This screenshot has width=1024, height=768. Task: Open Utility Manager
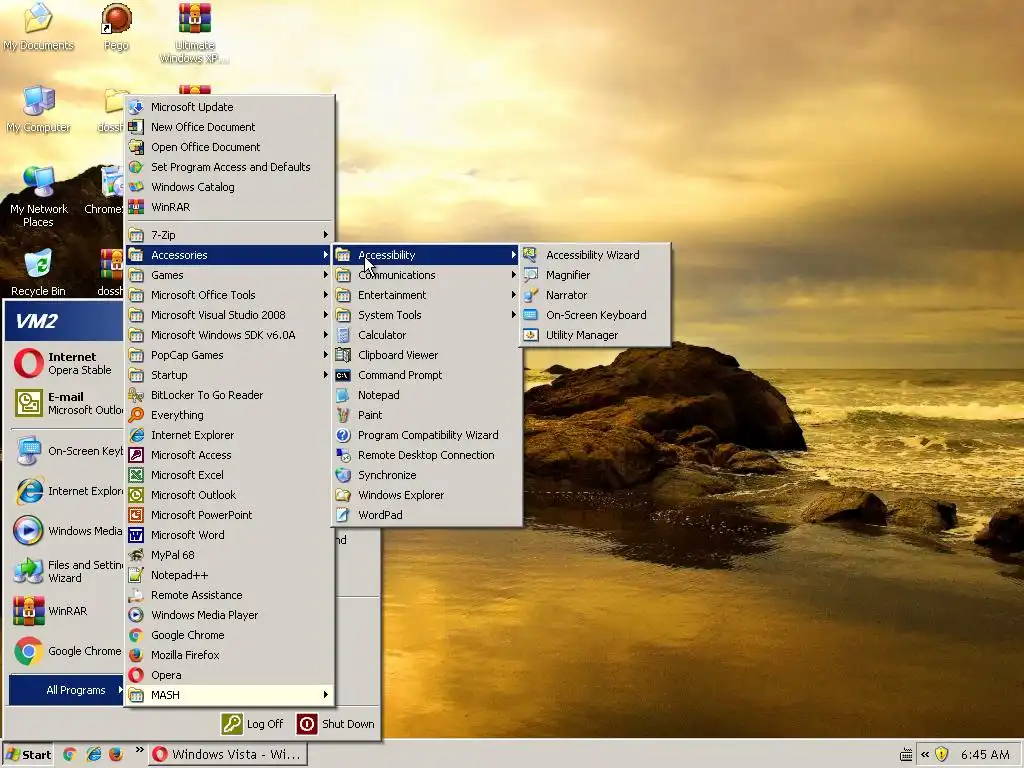[x=595, y=335]
